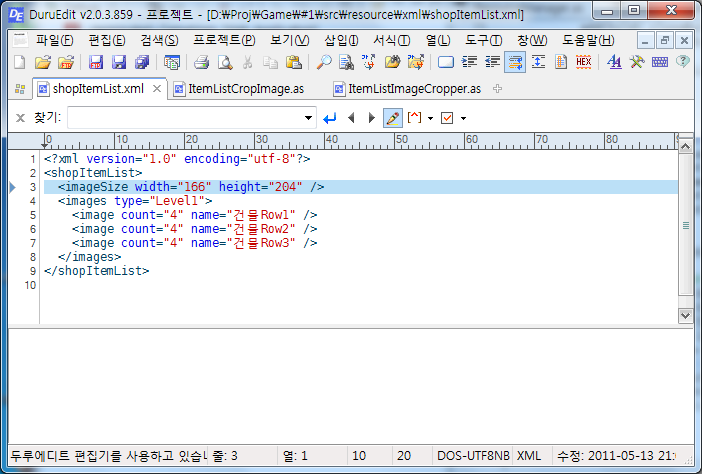Screen dimensions: 702x474
Task: Open the 보기(V) menu
Action: pyautogui.click(x=290, y=41)
